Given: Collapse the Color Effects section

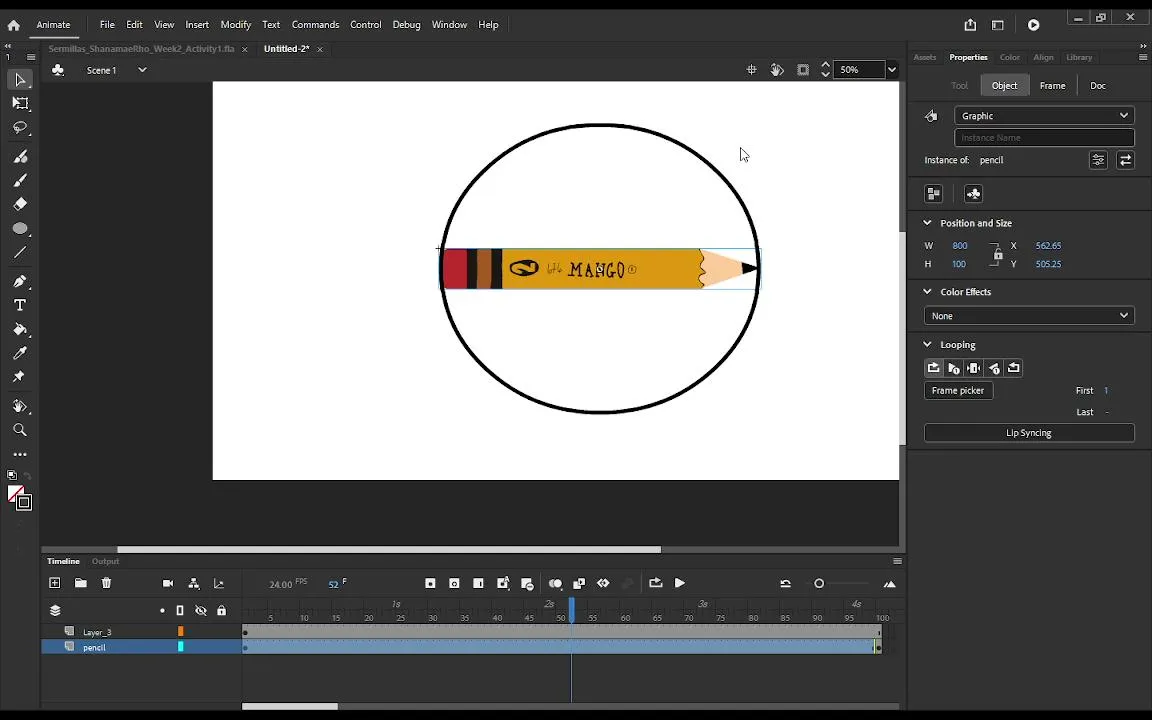Looking at the screenshot, I should tap(927, 292).
